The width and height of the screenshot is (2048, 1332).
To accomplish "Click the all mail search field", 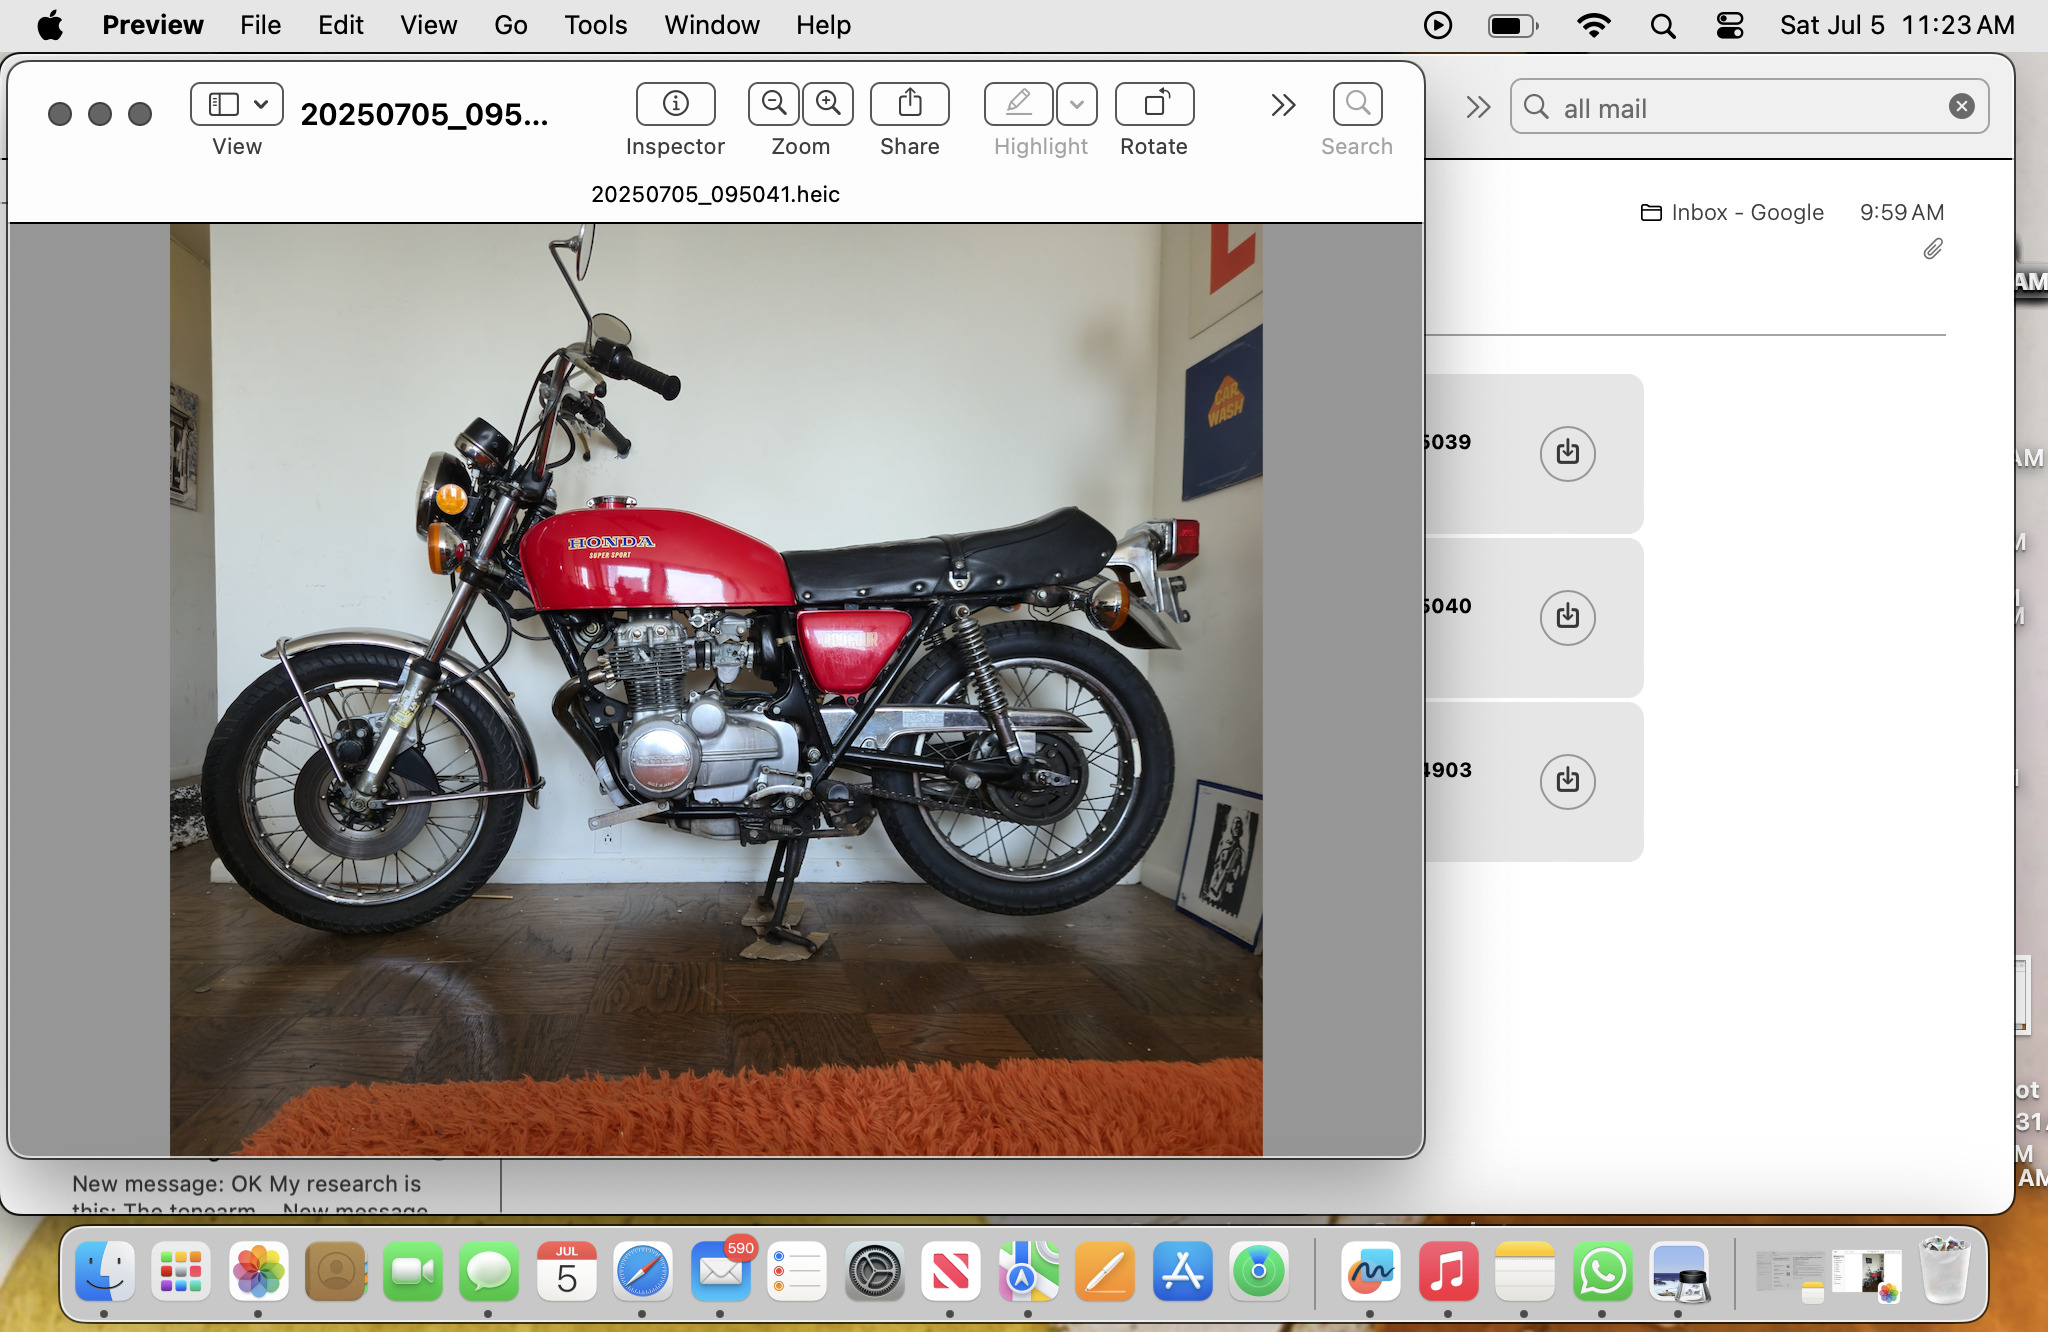I will pyautogui.click(x=1740, y=108).
